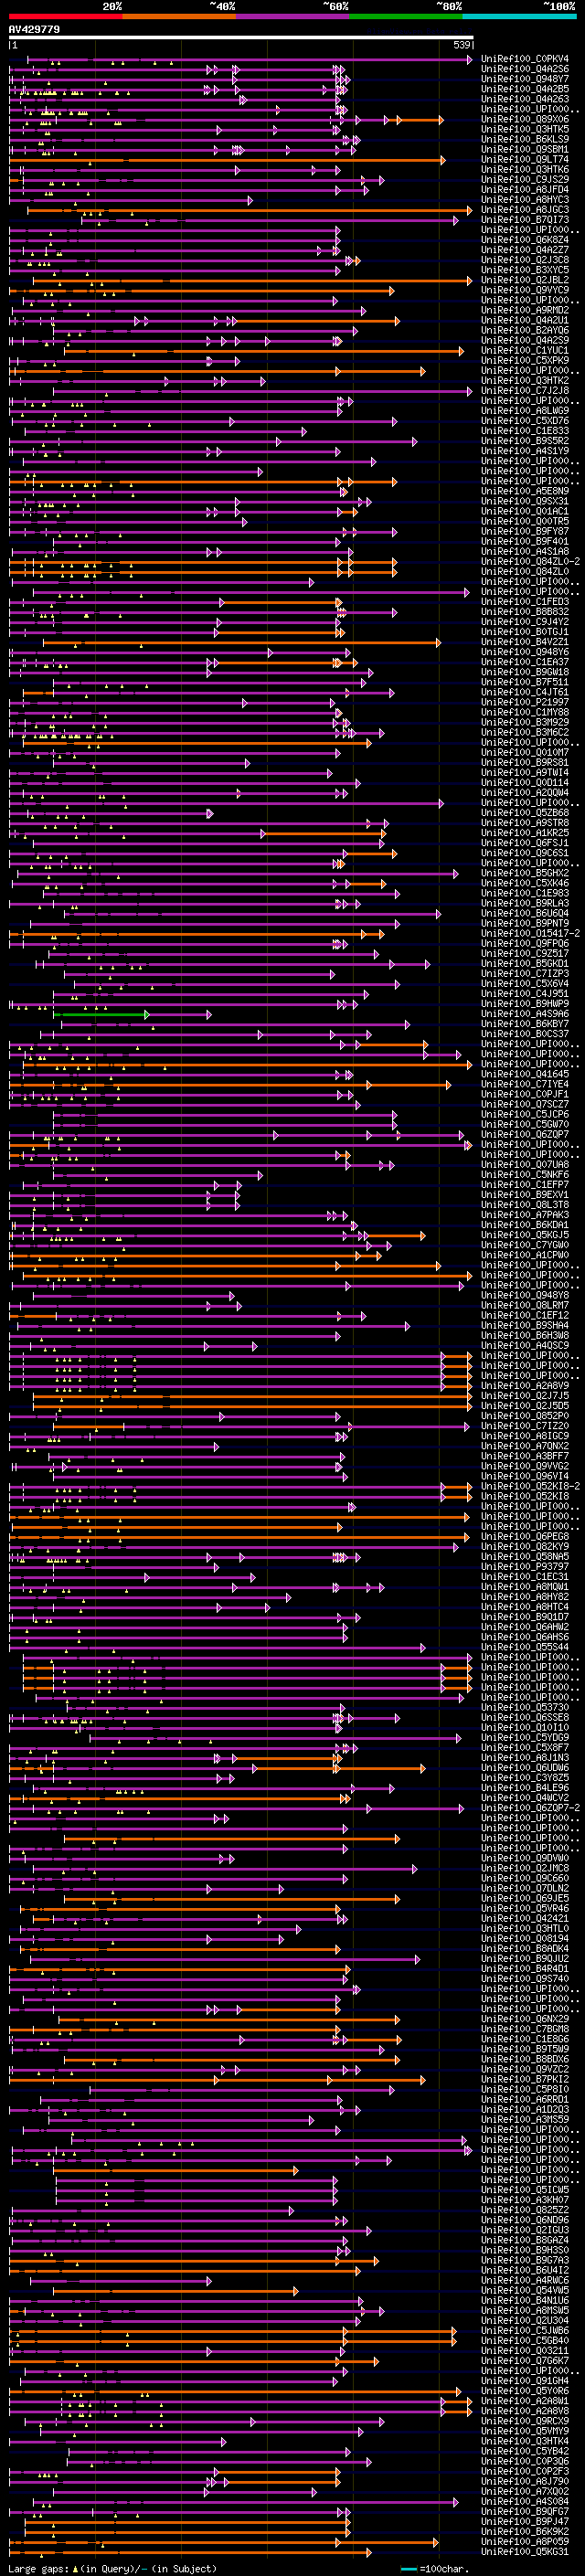
Task: Select hit UniRef100_Q6ZQP7-2
Action: pos(530,1808)
